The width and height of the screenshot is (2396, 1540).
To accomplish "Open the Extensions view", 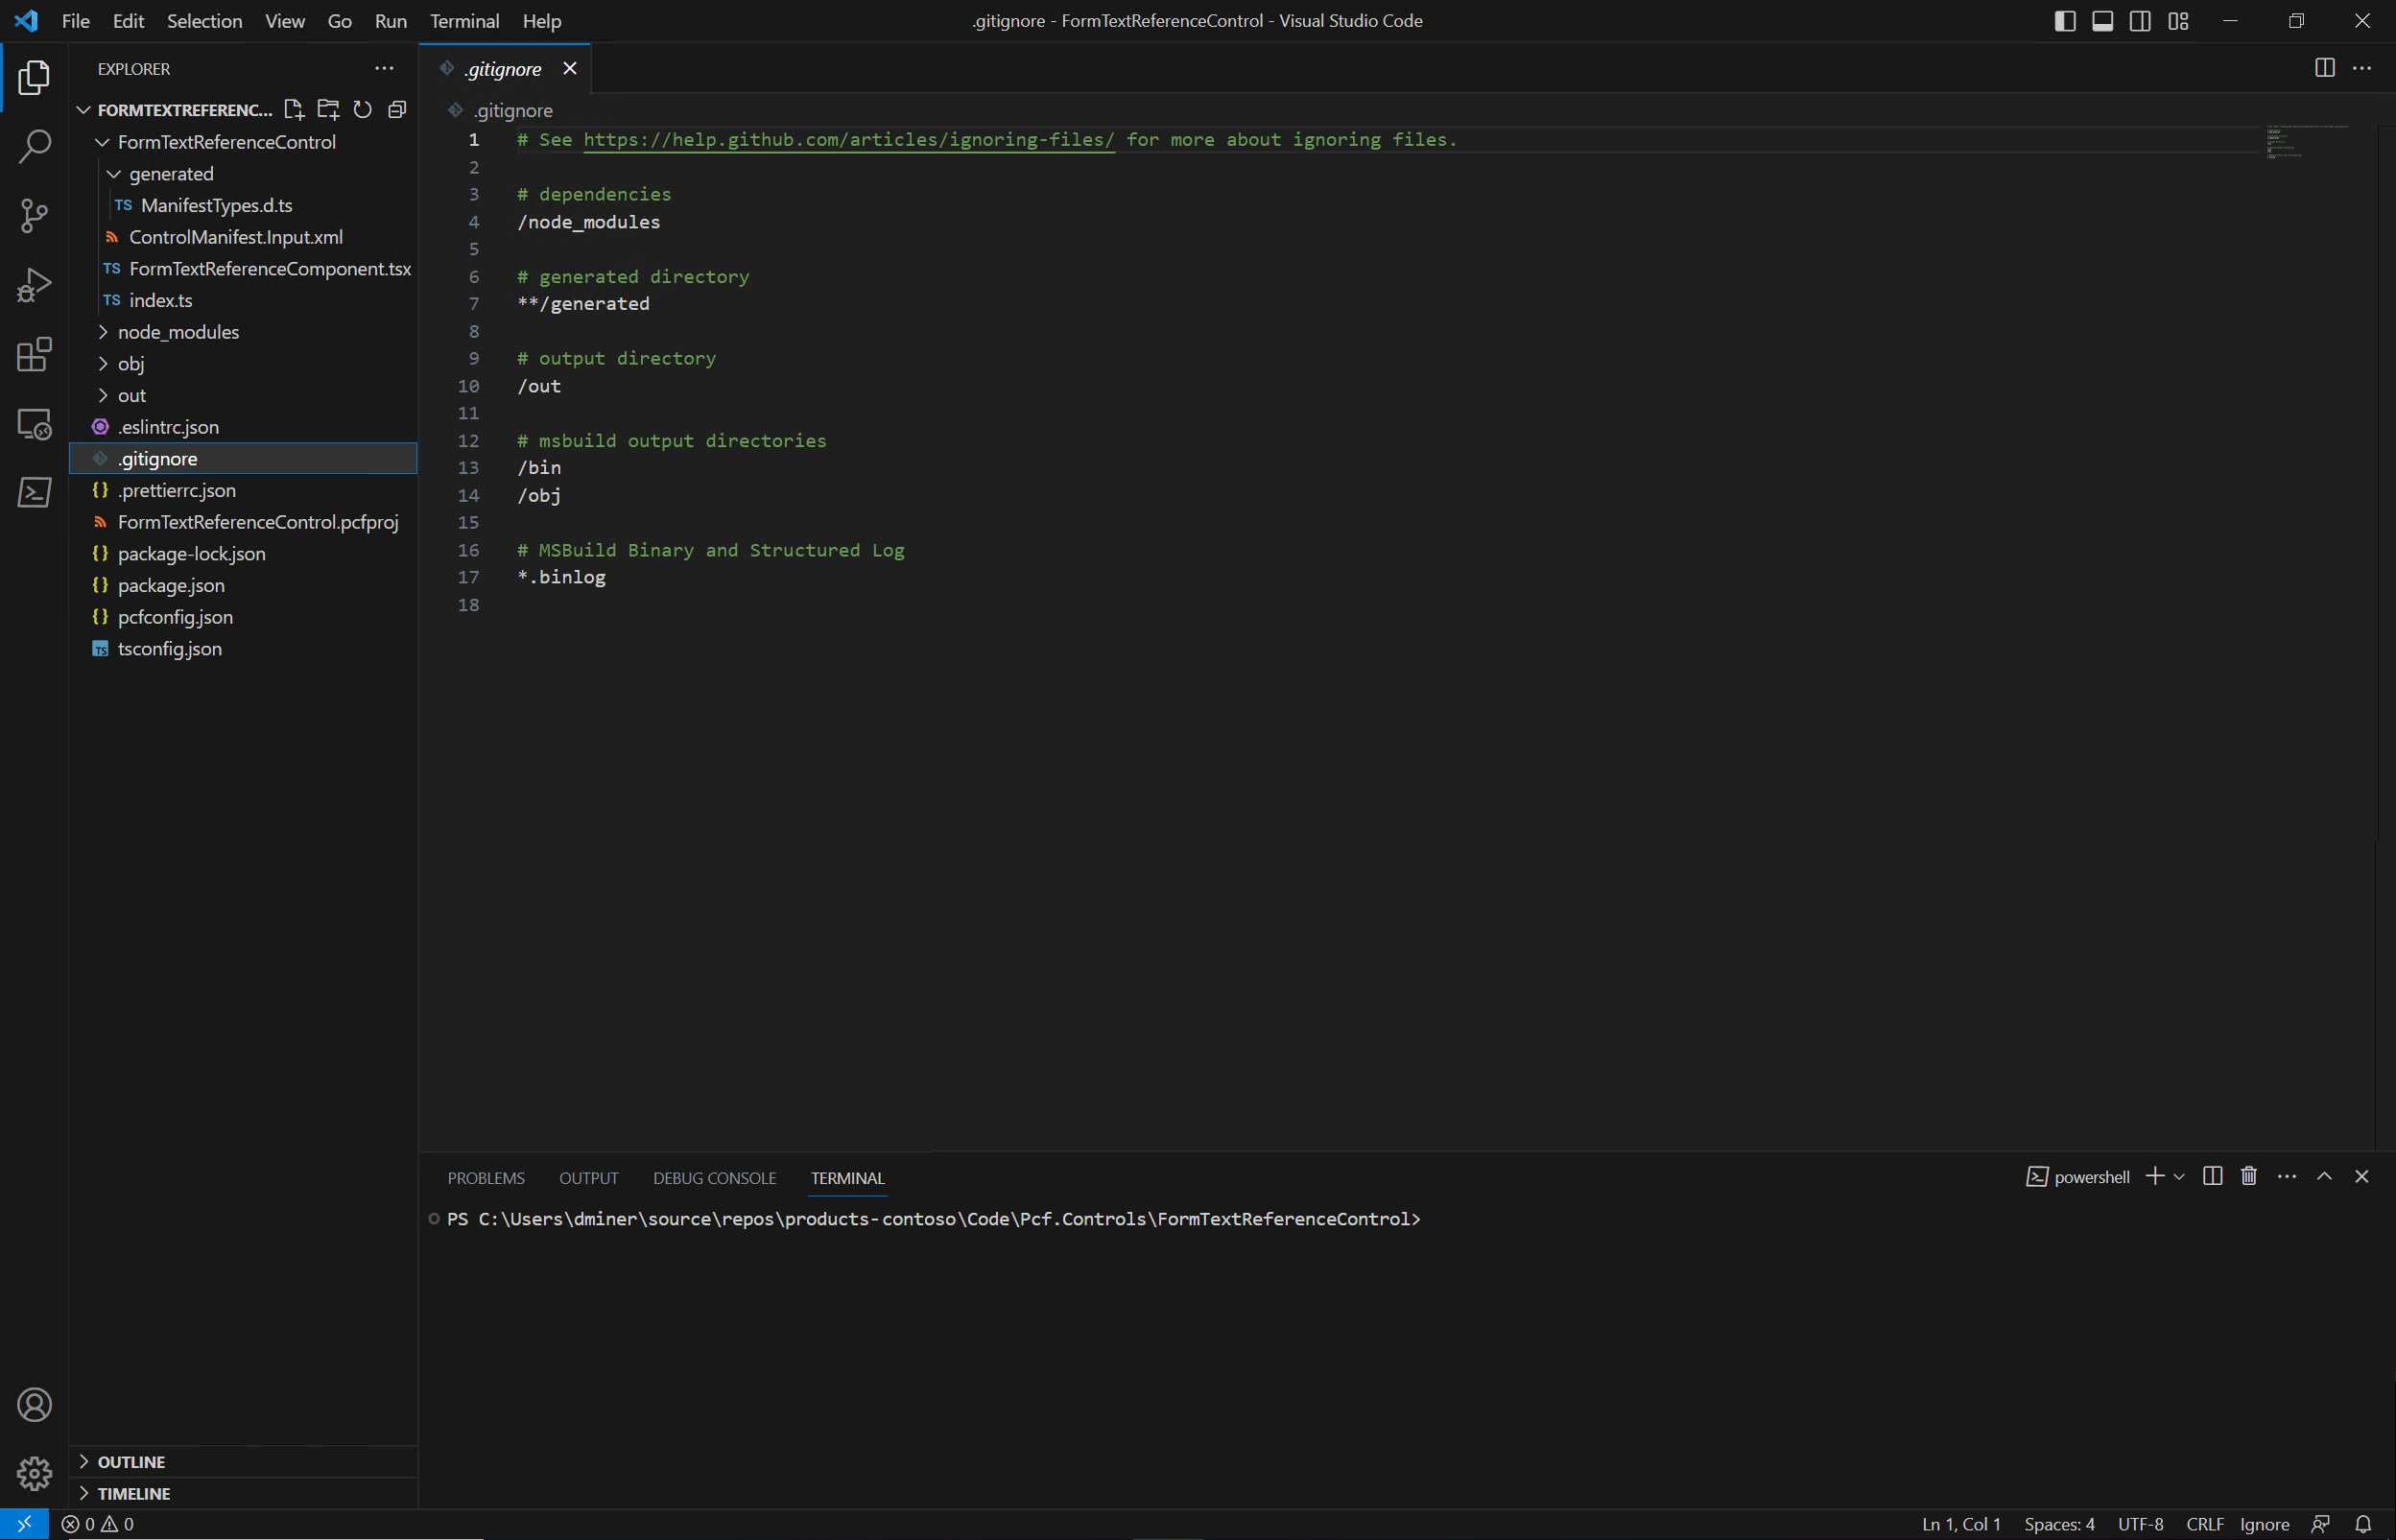I will coord(34,354).
